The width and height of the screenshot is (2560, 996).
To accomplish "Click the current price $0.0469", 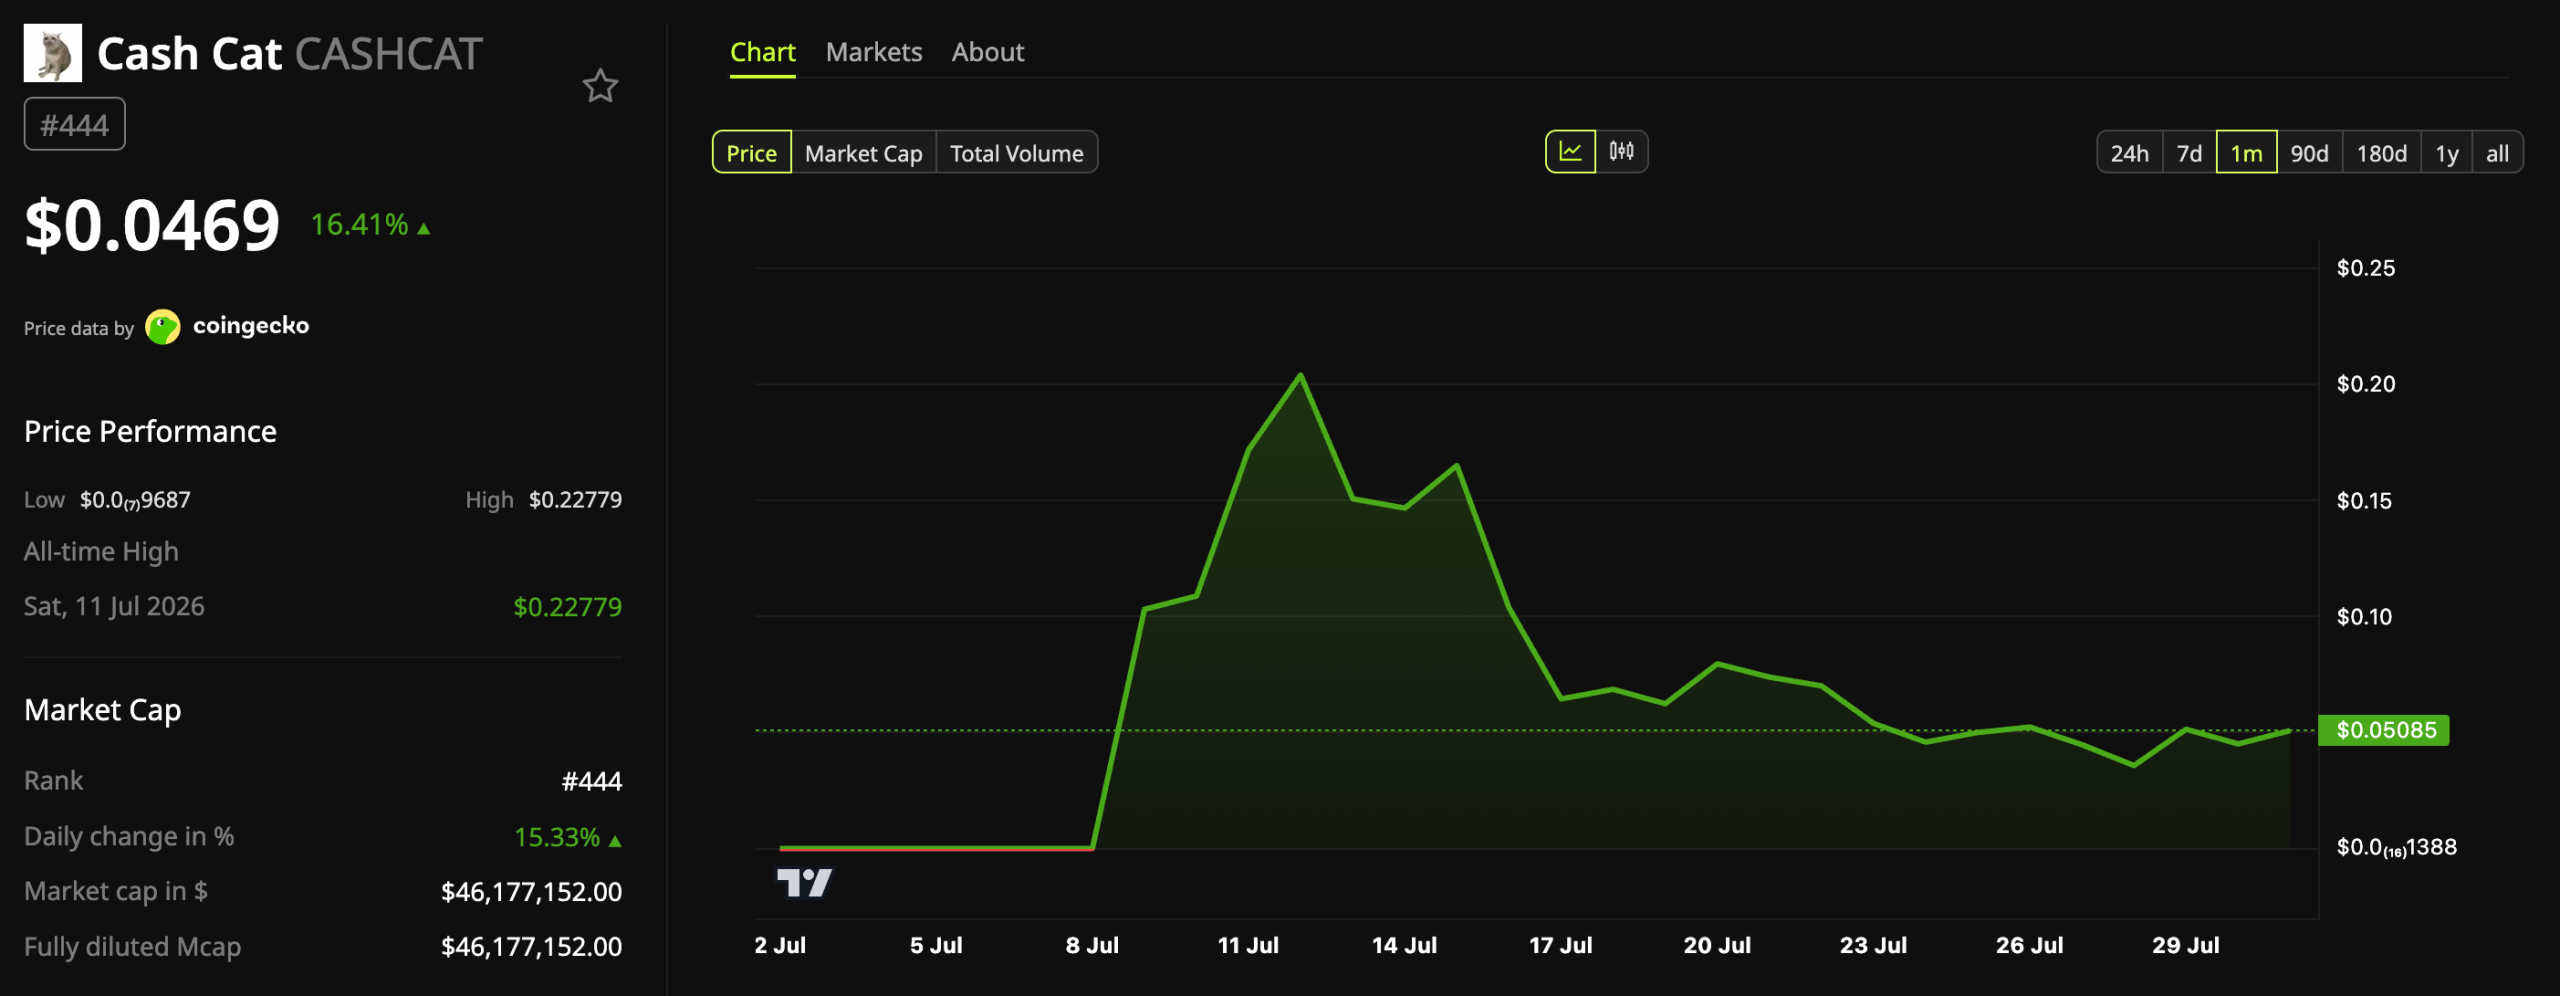I will coord(152,225).
